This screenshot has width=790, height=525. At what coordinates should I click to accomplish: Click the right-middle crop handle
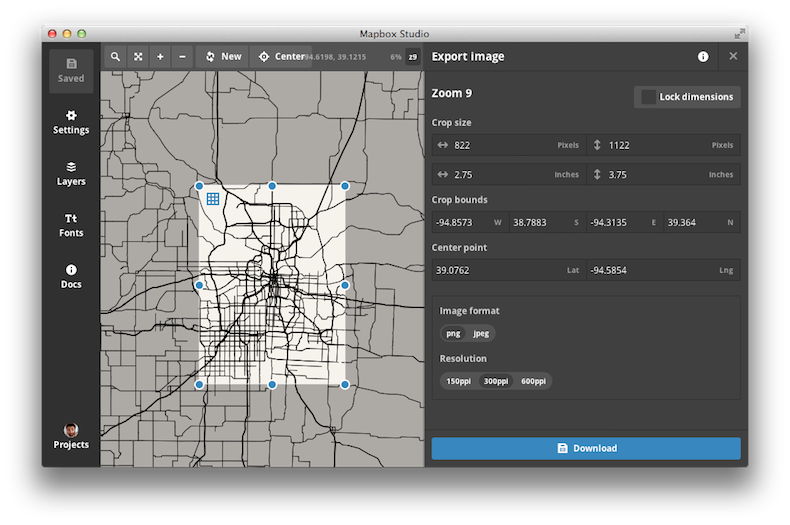[345, 285]
